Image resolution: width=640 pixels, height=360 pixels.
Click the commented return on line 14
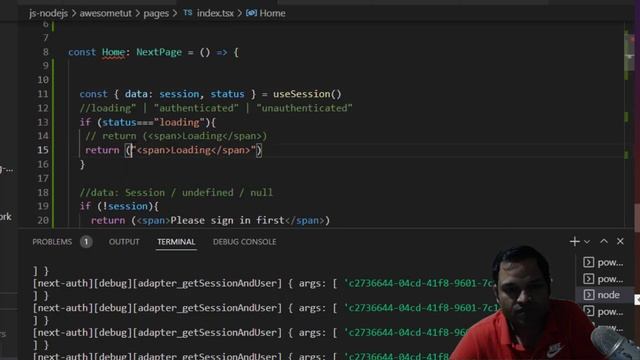pos(176,136)
